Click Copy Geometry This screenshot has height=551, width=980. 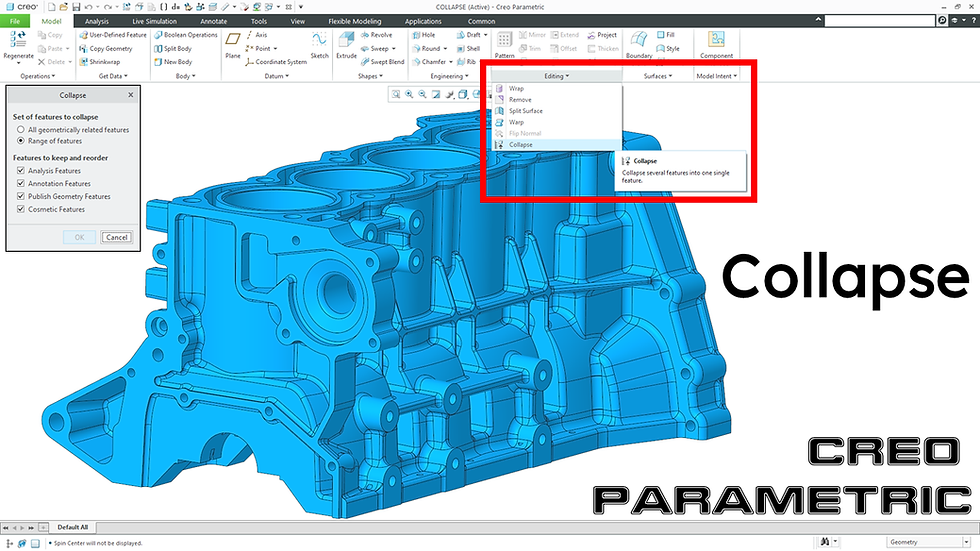point(106,49)
